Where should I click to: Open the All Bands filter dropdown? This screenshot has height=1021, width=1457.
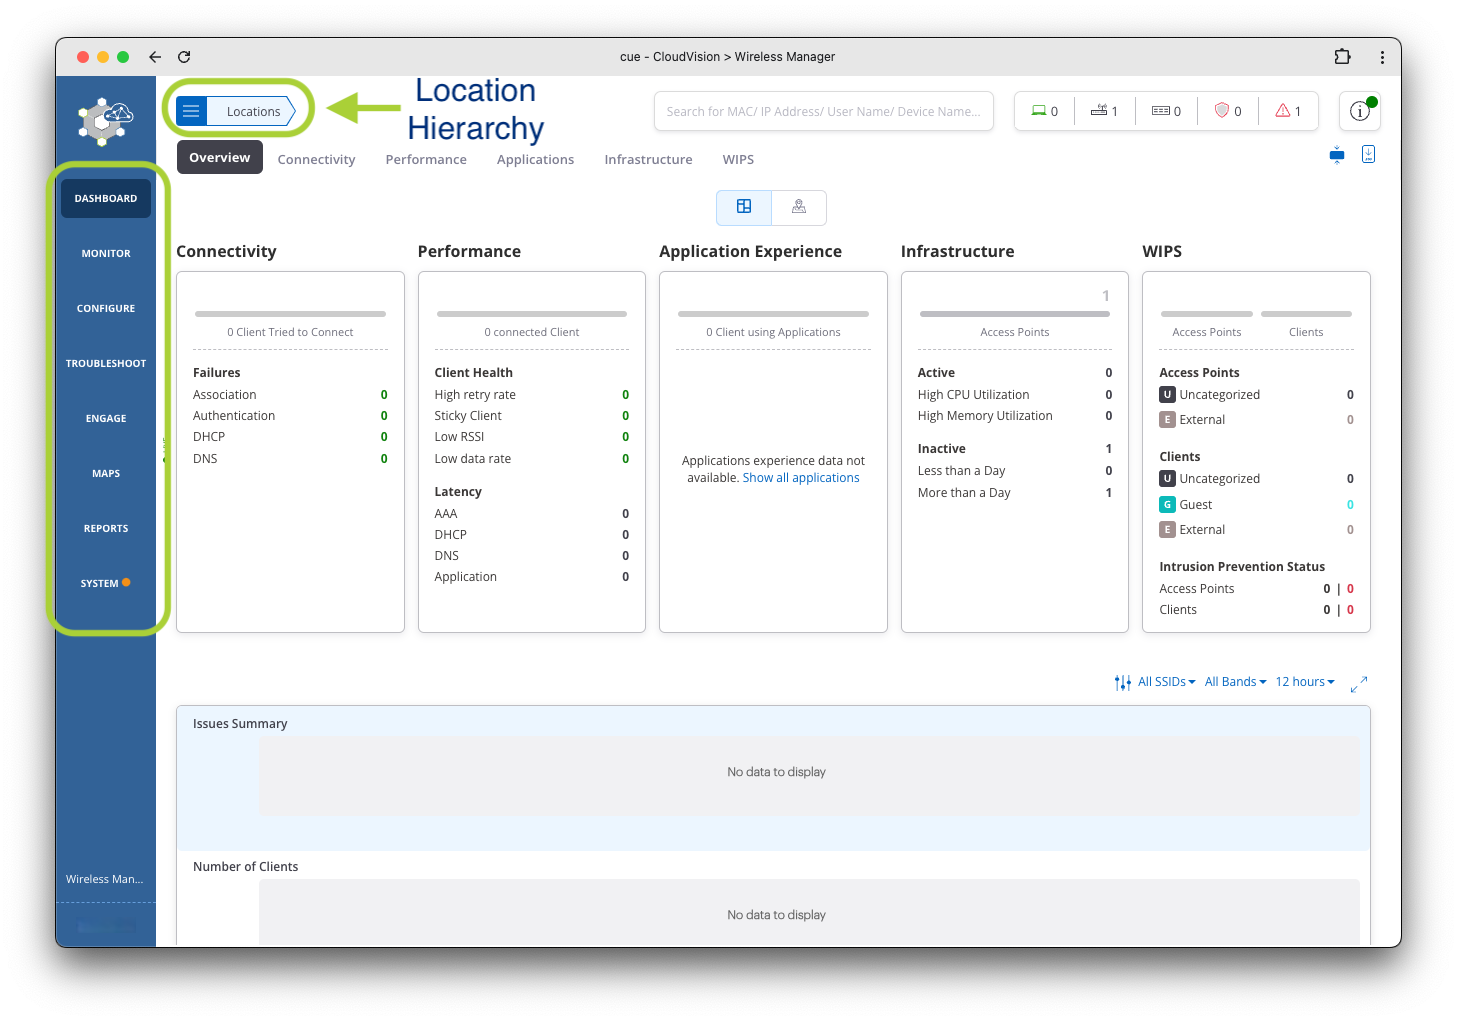(x=1235, y=682)
